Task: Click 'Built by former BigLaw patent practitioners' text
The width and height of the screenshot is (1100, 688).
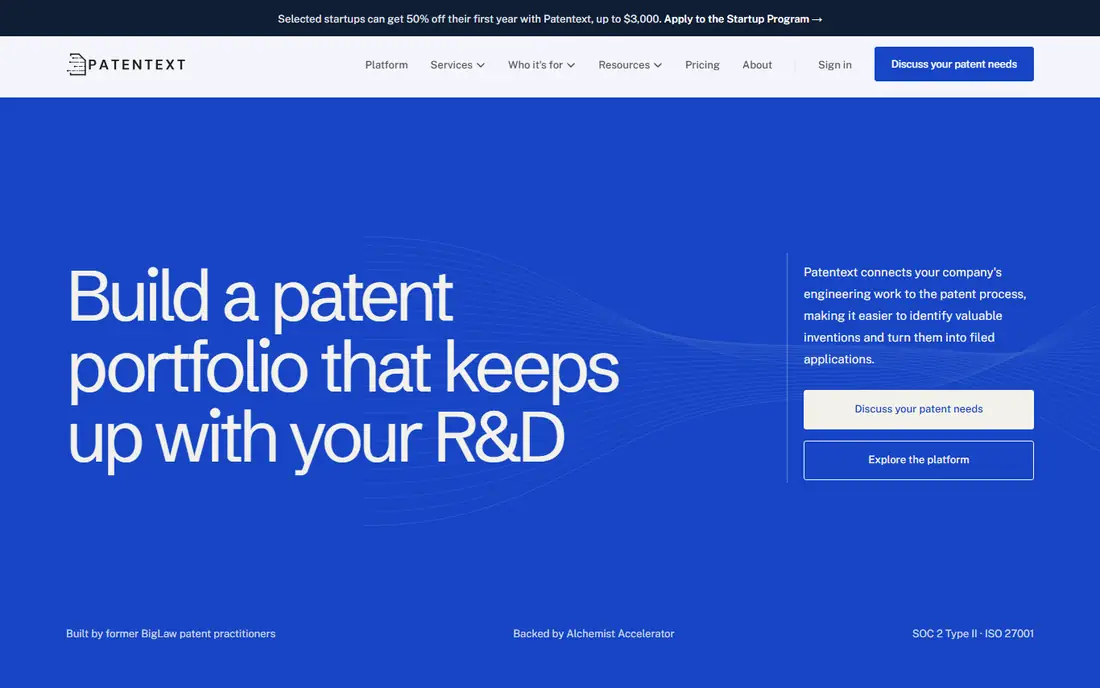Action: 170,633
